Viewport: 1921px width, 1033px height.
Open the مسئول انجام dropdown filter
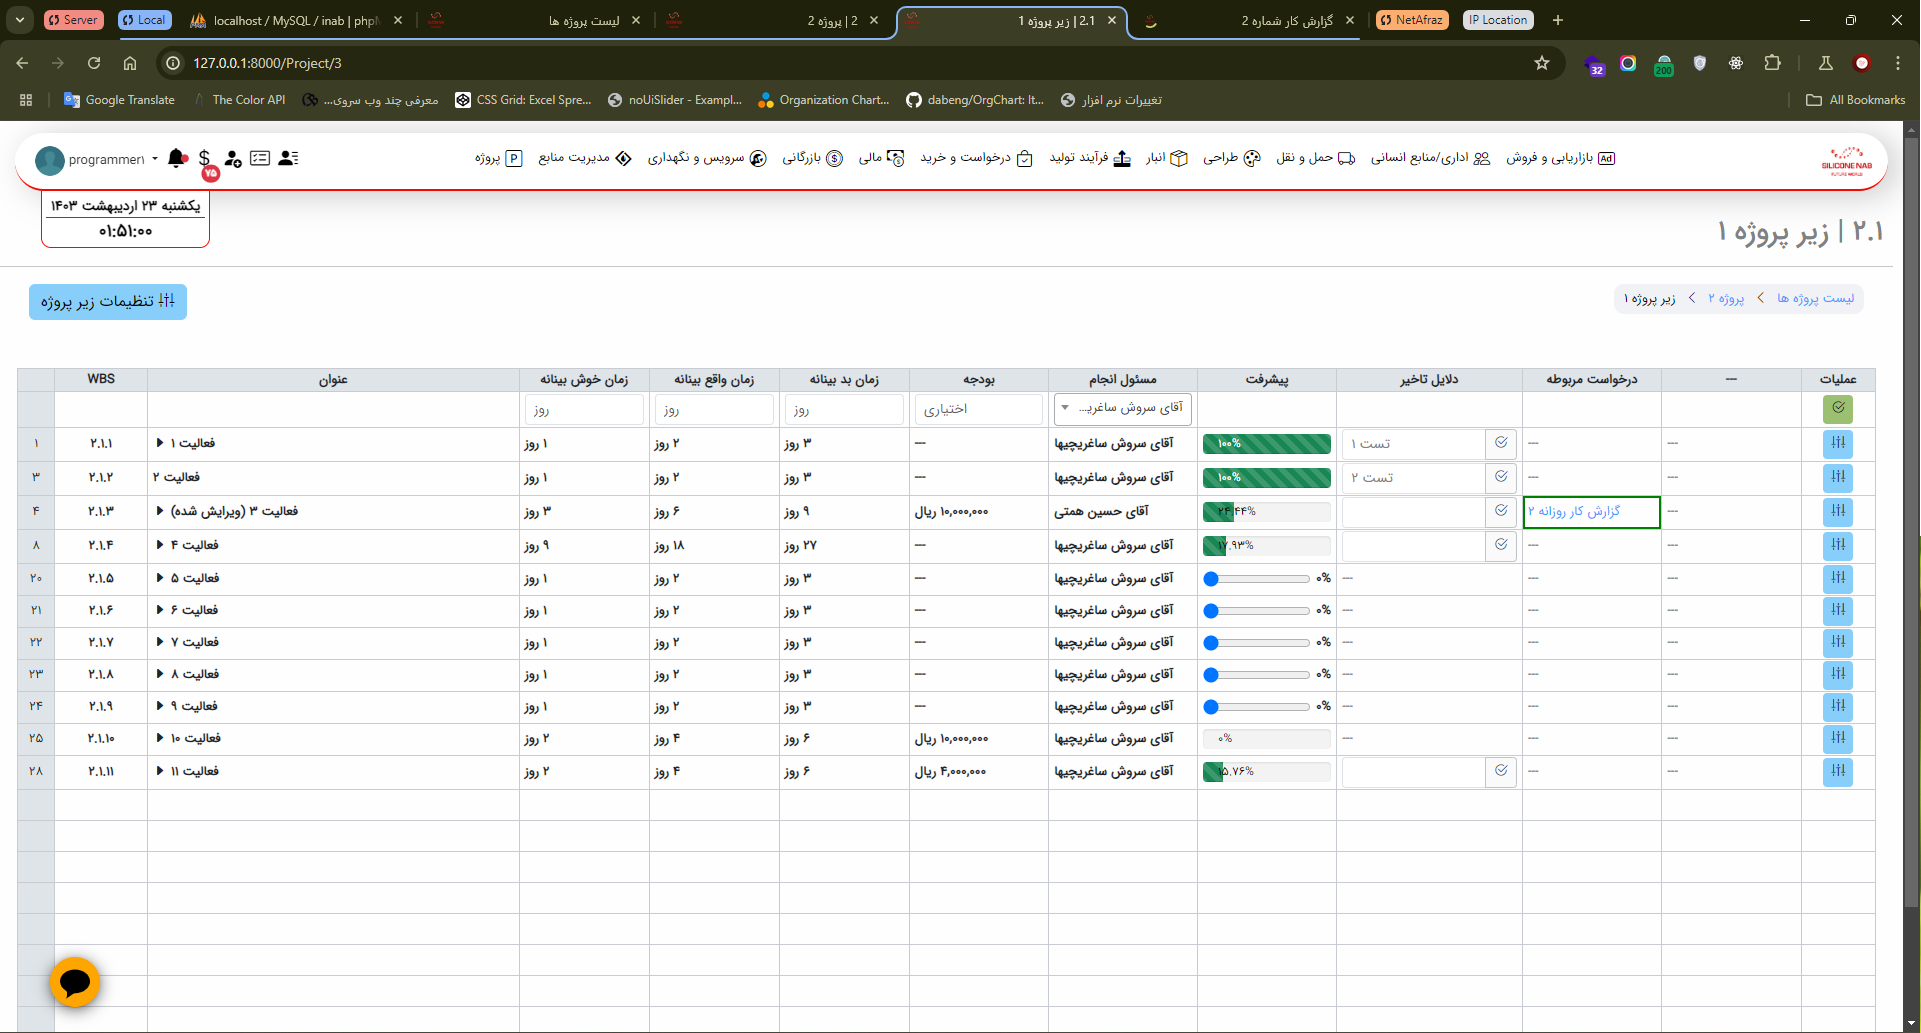point(1122,408)
